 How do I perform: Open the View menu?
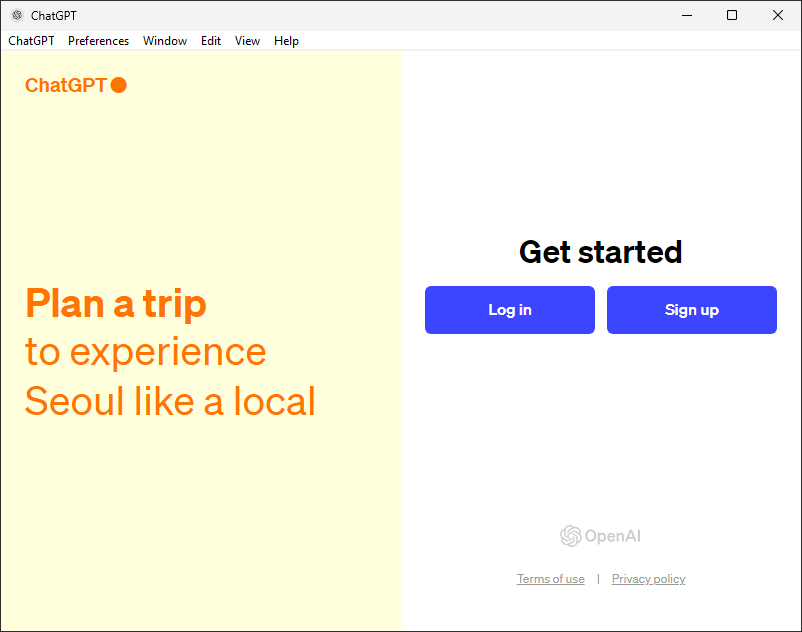247,41
